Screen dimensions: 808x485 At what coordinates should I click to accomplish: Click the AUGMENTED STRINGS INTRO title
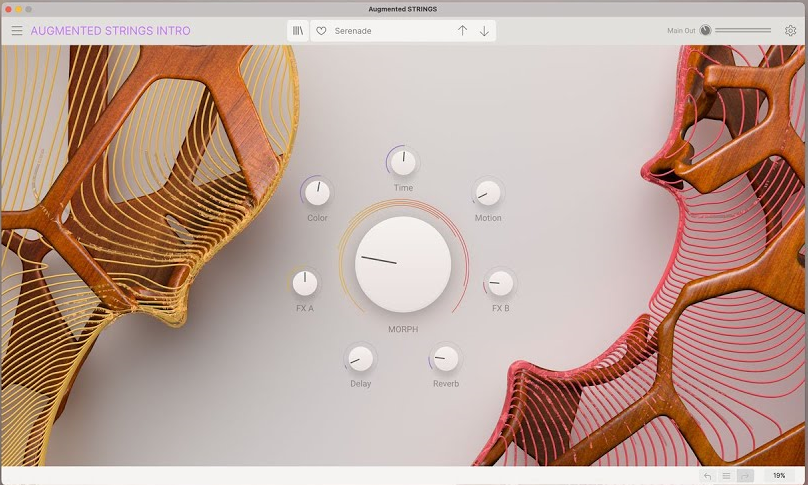tap(110, 31)
